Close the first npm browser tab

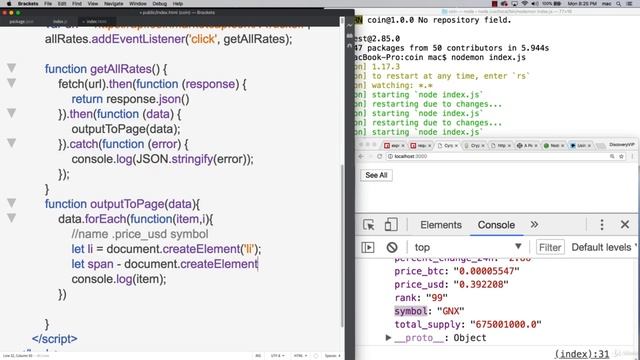pos(403,146)
